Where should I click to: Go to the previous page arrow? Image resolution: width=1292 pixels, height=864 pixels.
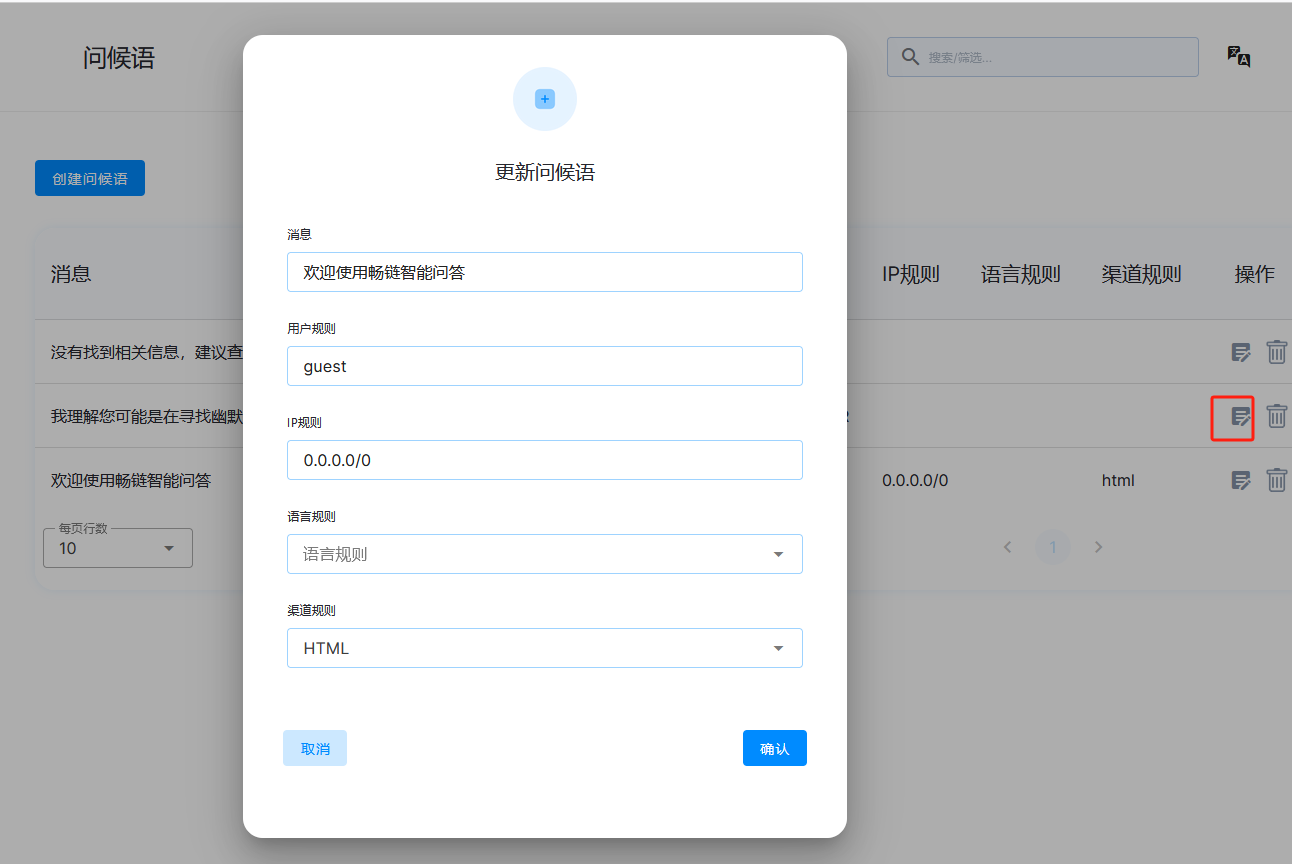pos(1008,547)
